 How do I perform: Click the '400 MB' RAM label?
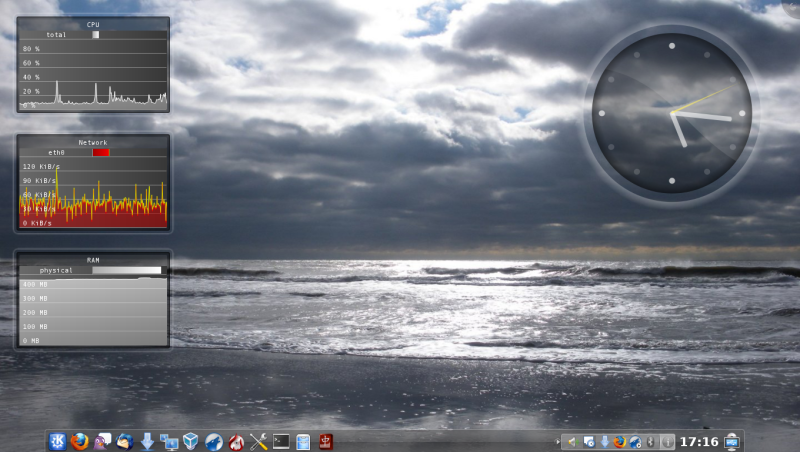35,284
